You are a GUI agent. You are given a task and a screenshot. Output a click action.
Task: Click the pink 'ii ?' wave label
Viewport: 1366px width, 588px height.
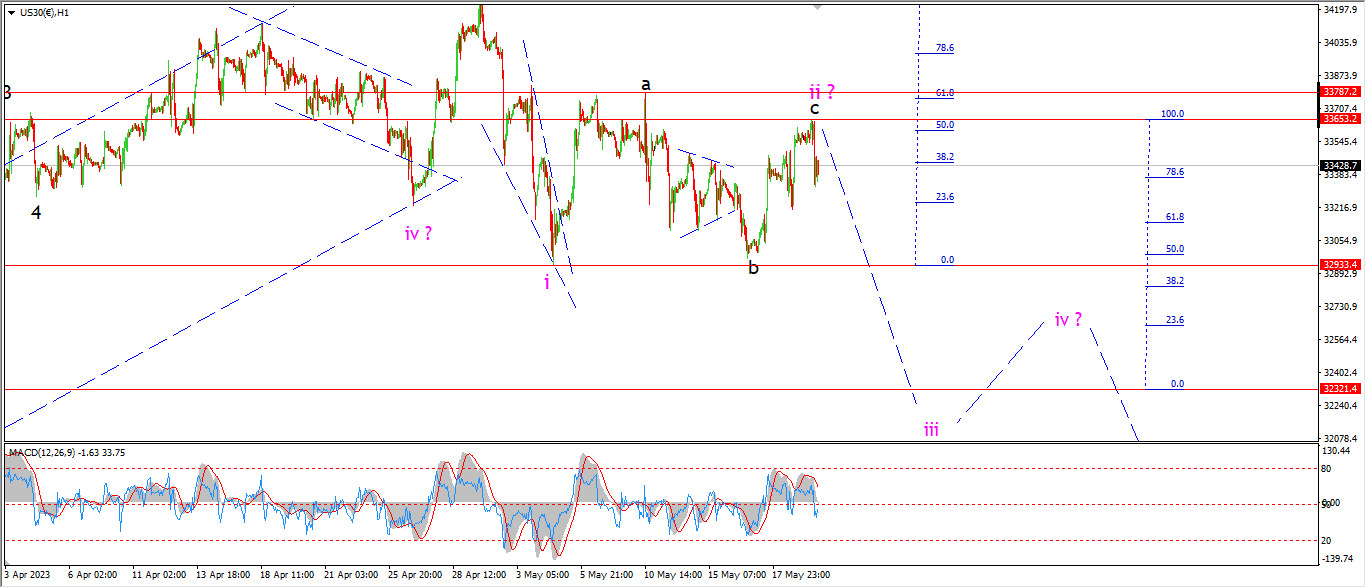coord(821,91)
